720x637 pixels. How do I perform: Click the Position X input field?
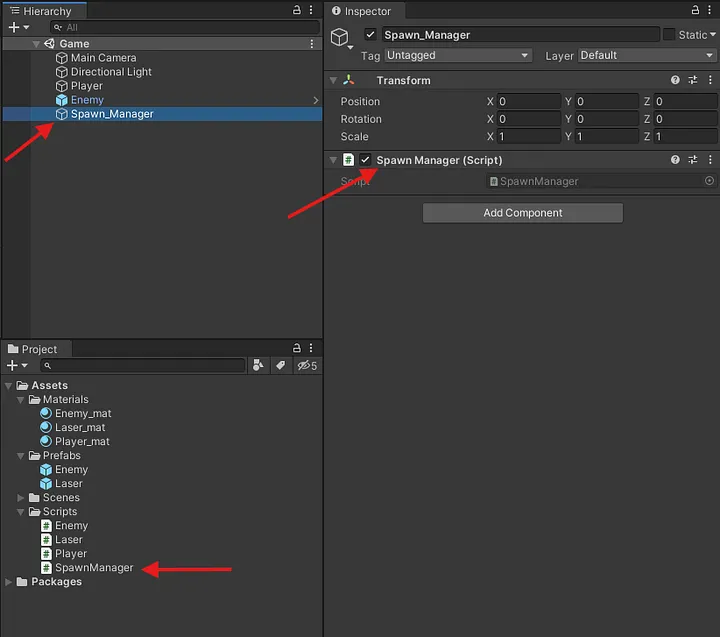(x=528, y=102)
